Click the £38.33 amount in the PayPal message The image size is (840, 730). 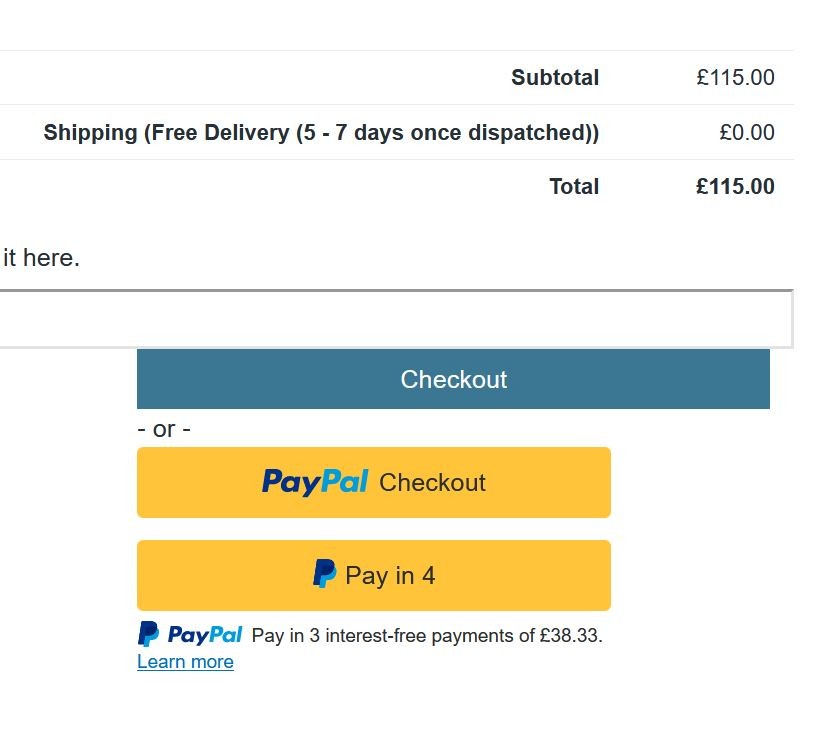(x=569, y=635)
